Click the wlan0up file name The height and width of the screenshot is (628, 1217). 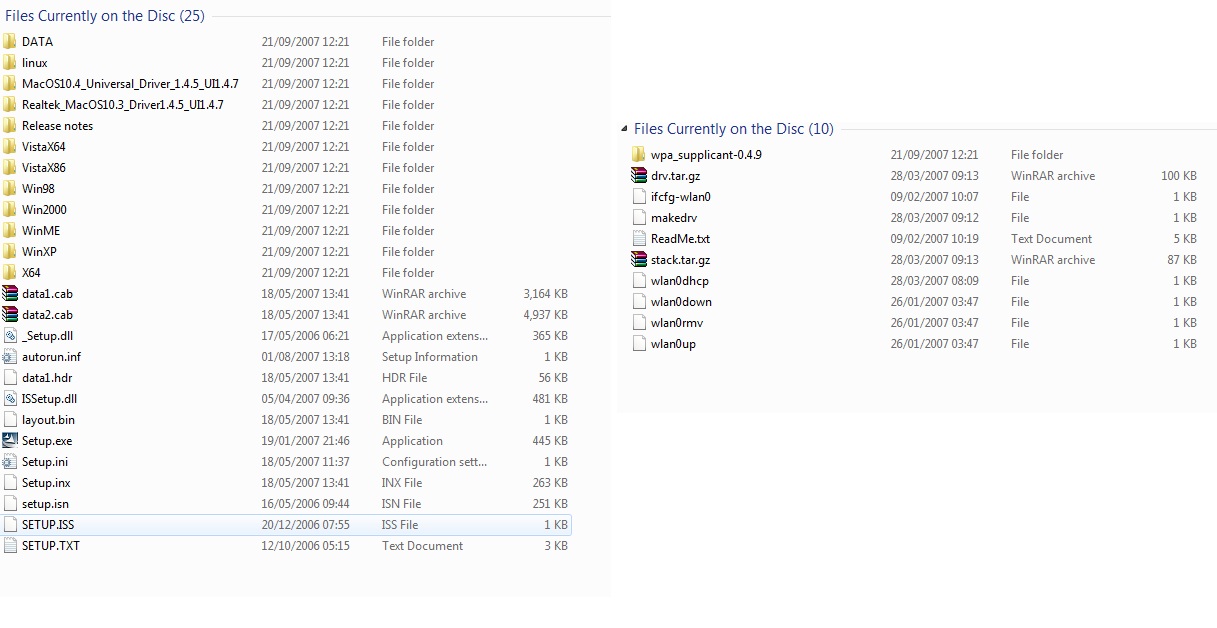673,344
